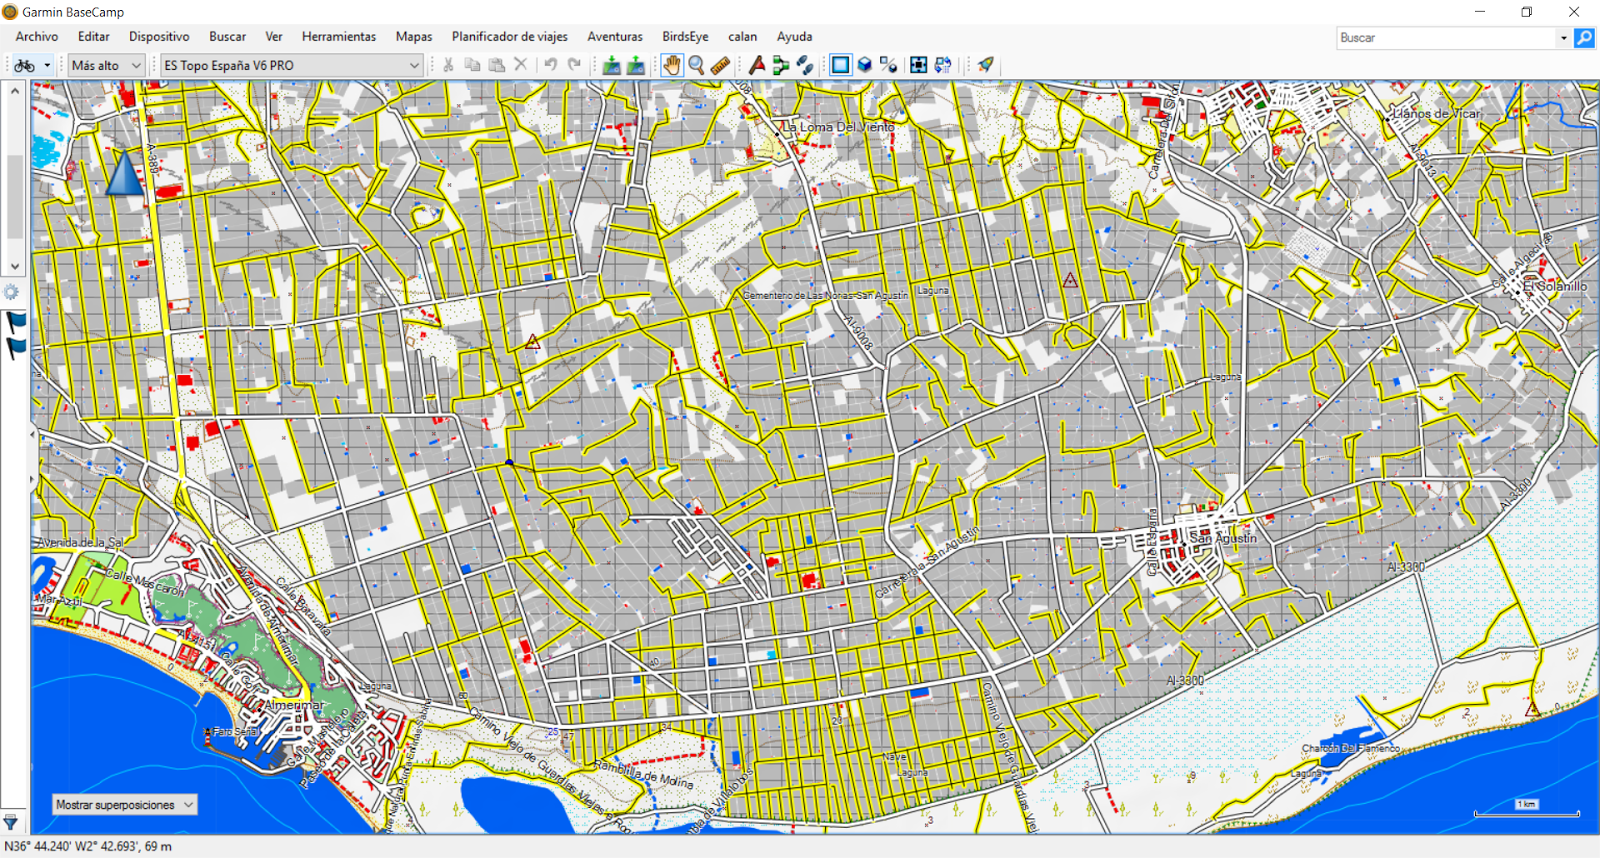Switch to 2D map view
The width and height of the screenshot is (1600, 858).
(x=841, y=65)
